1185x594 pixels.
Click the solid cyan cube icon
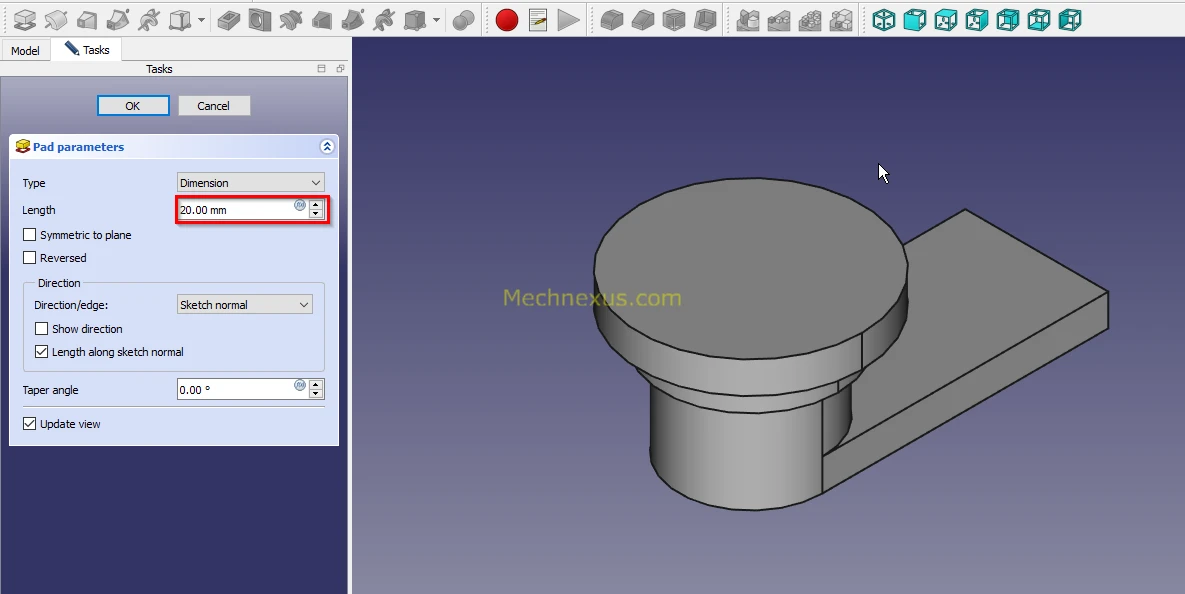coord(915,19)
